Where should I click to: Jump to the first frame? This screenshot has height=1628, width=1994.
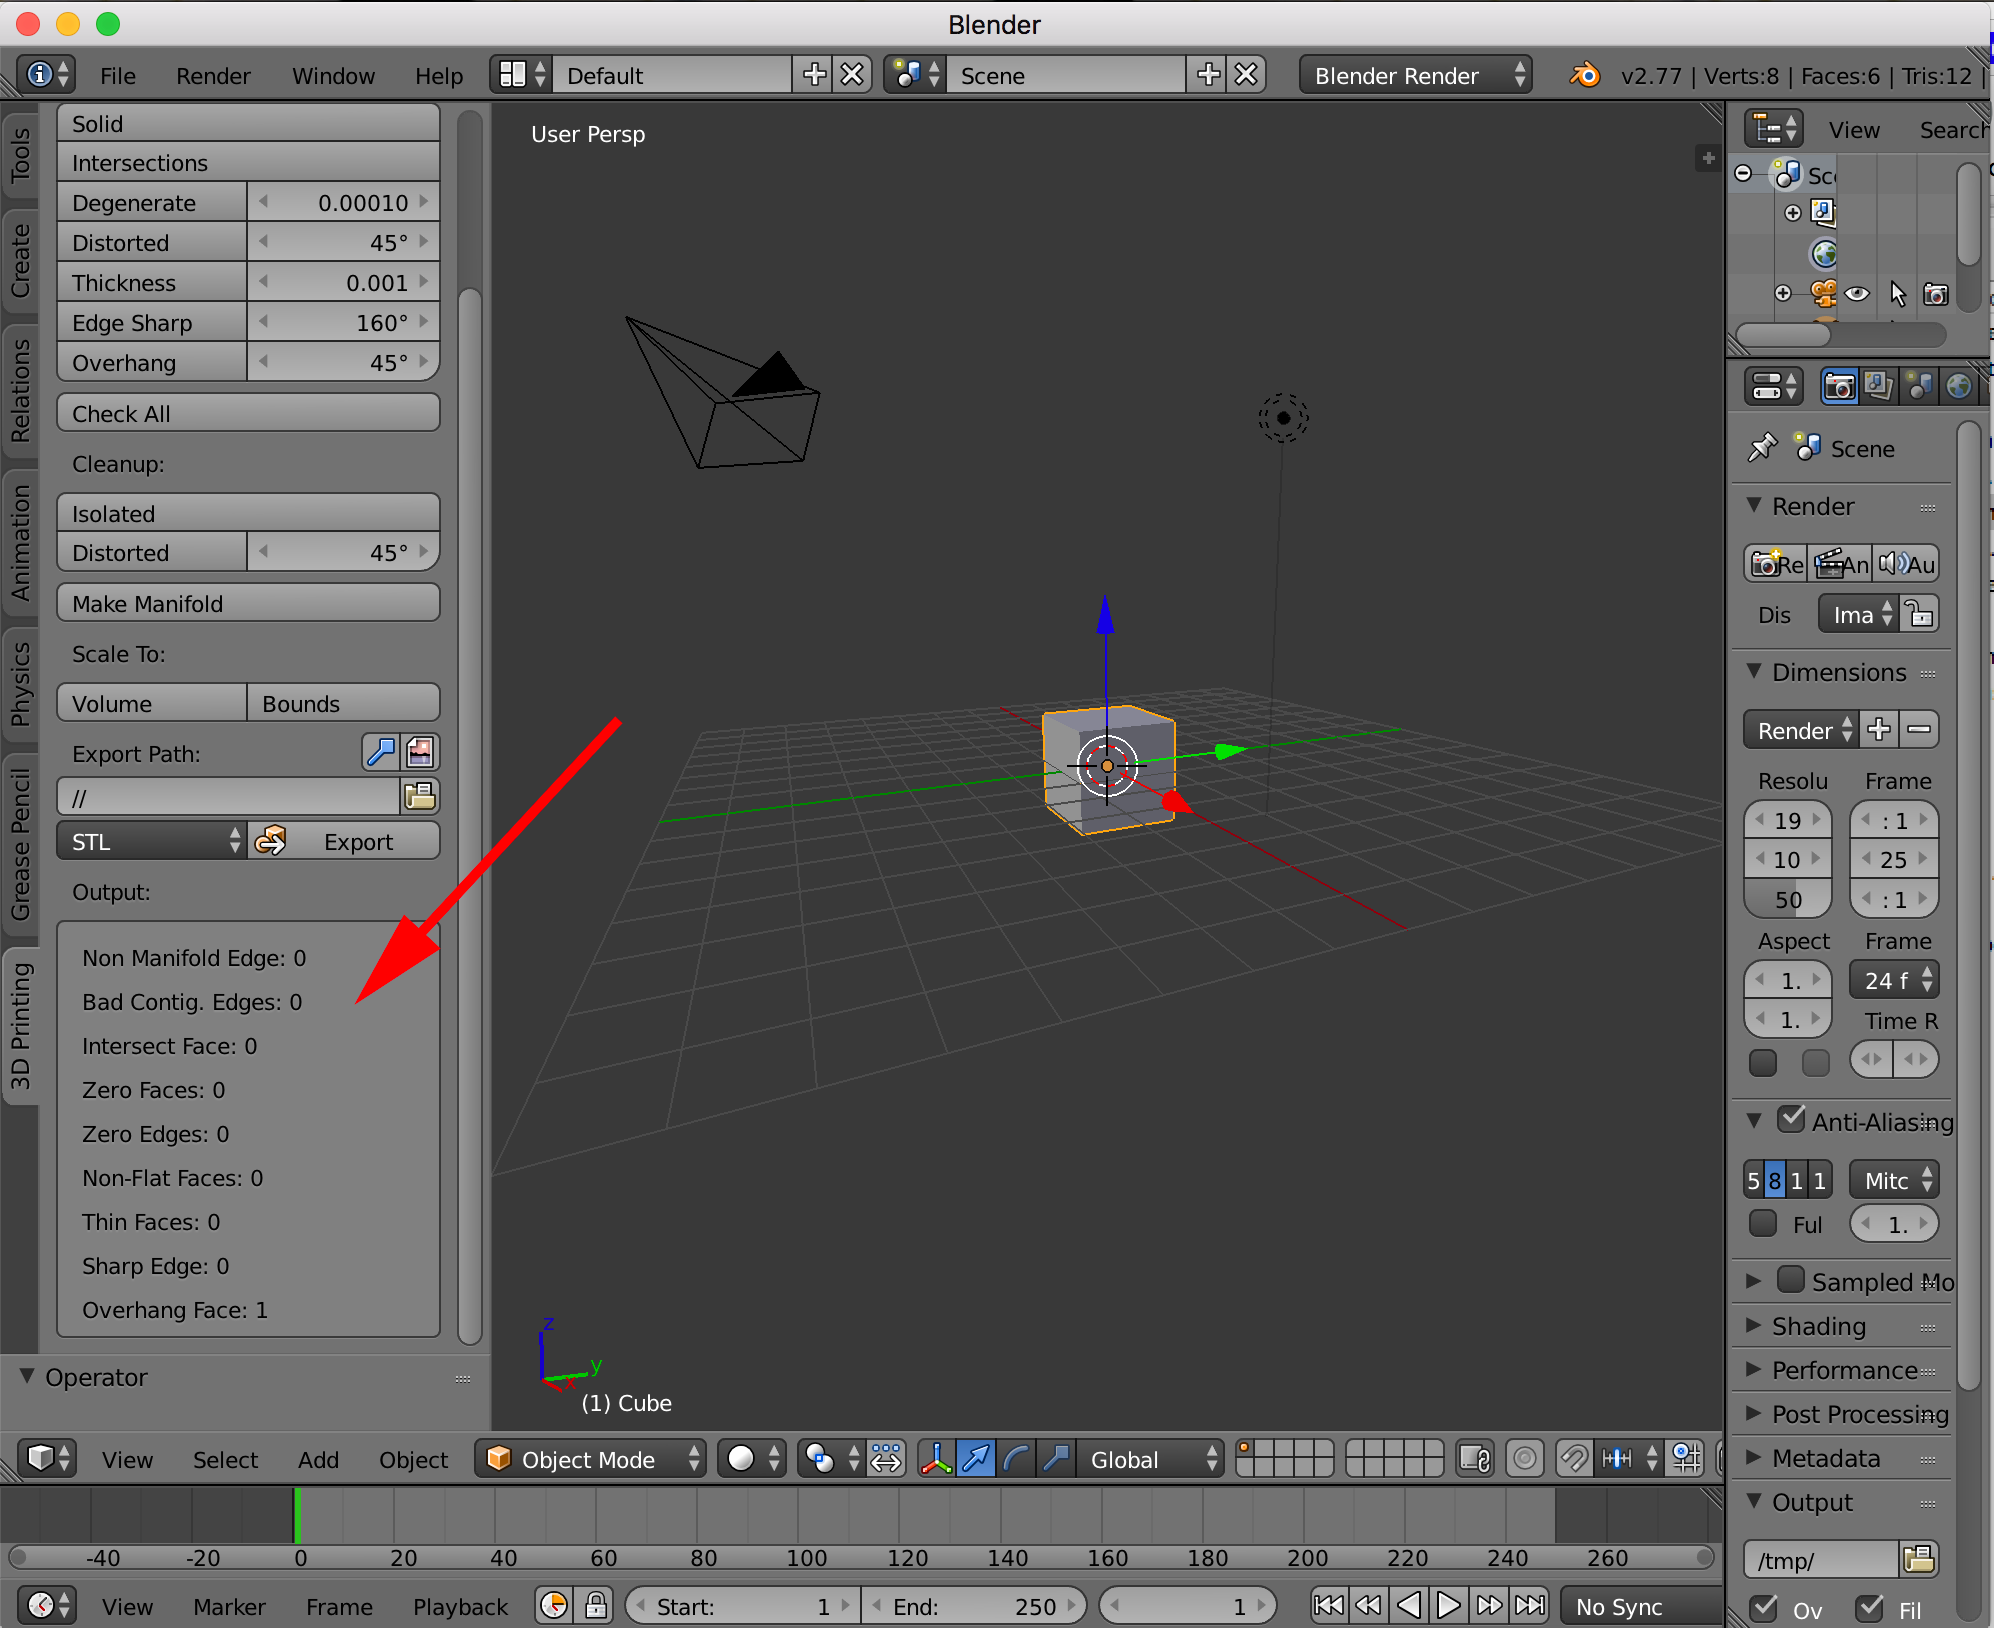[1329, 1605]
